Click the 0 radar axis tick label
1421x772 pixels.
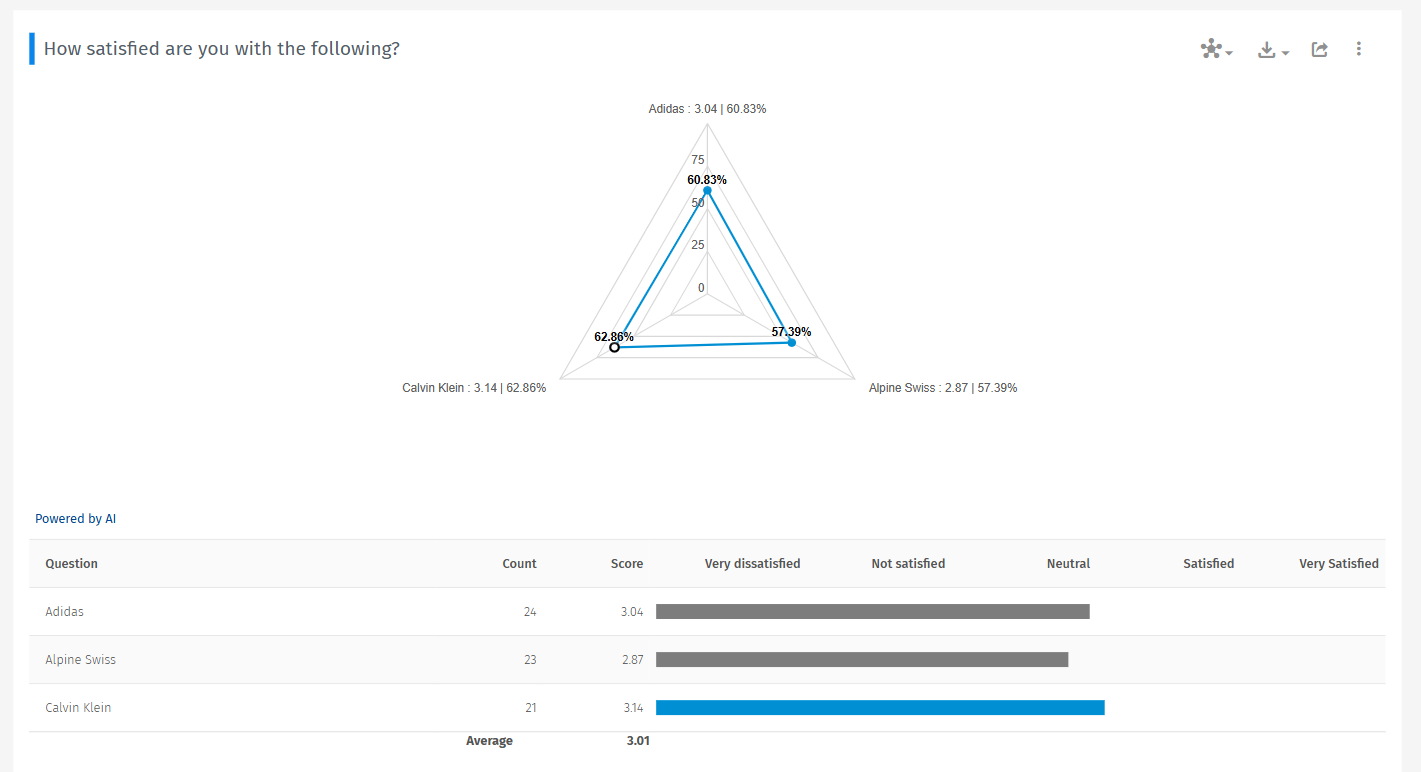coord(701,288)
